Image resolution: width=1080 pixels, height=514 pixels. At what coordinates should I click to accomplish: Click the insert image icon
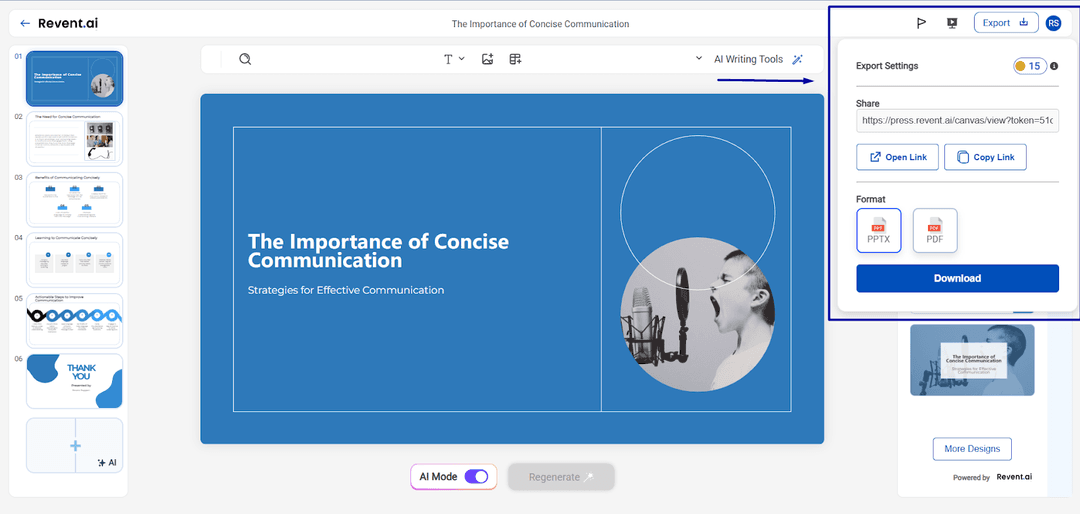pyautogui.click(x=488, y=59)
